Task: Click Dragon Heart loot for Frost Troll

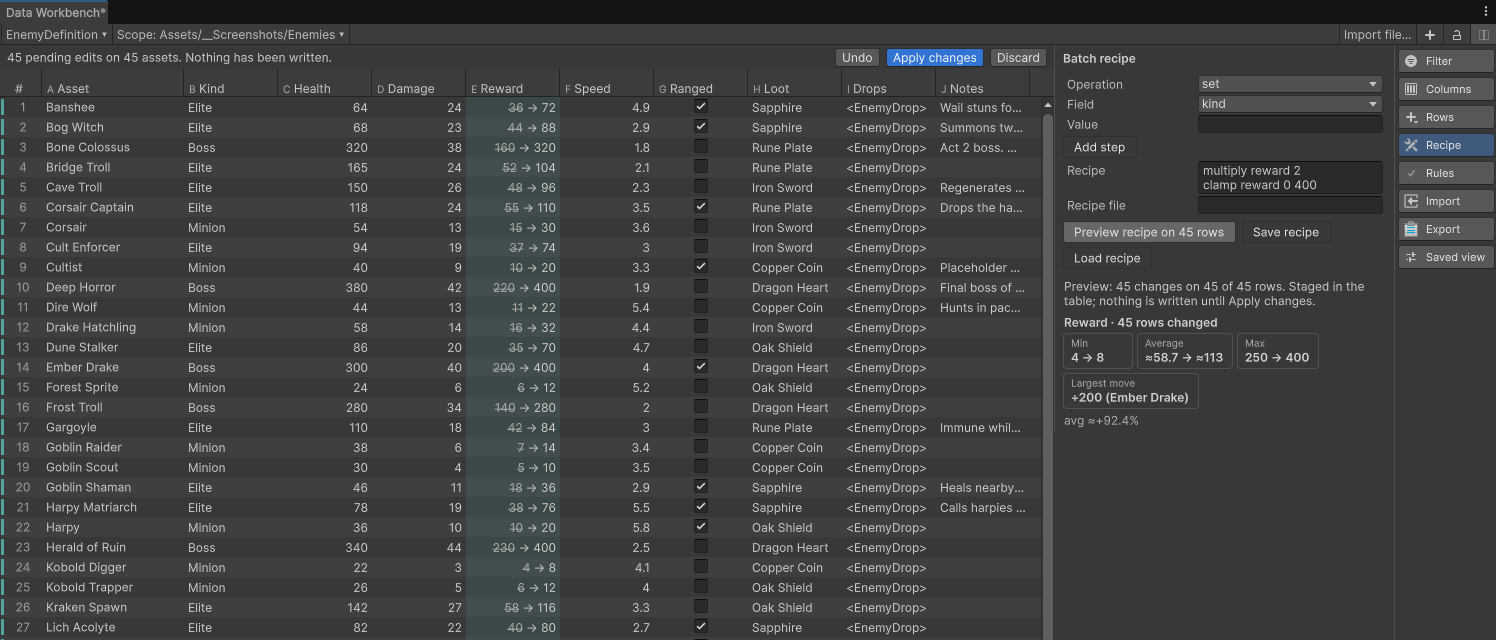Action: pyautogui.click(x=795, y=407)
